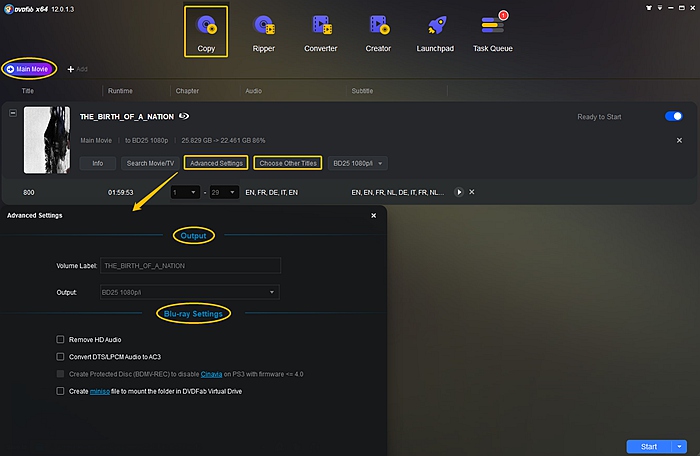Minimize the DVDFab window
Screen dimensions: 700x456
[671, 8]
